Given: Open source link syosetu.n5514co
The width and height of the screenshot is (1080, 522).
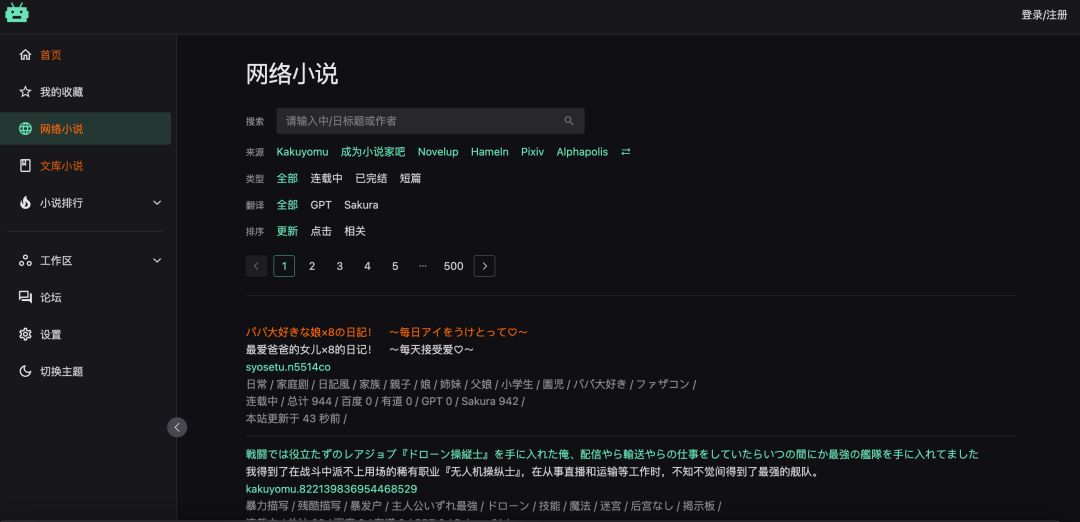Looking at the screenshot, I should tap(288, 367).
